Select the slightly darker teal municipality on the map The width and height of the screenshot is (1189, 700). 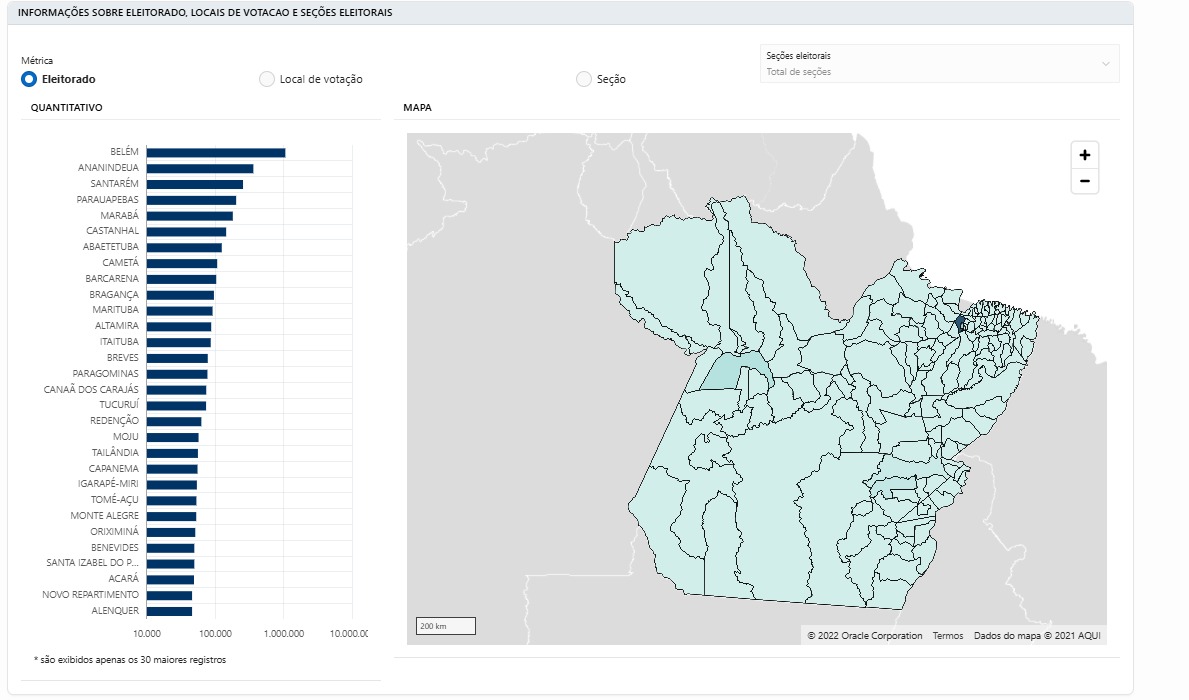click(724, 371)
